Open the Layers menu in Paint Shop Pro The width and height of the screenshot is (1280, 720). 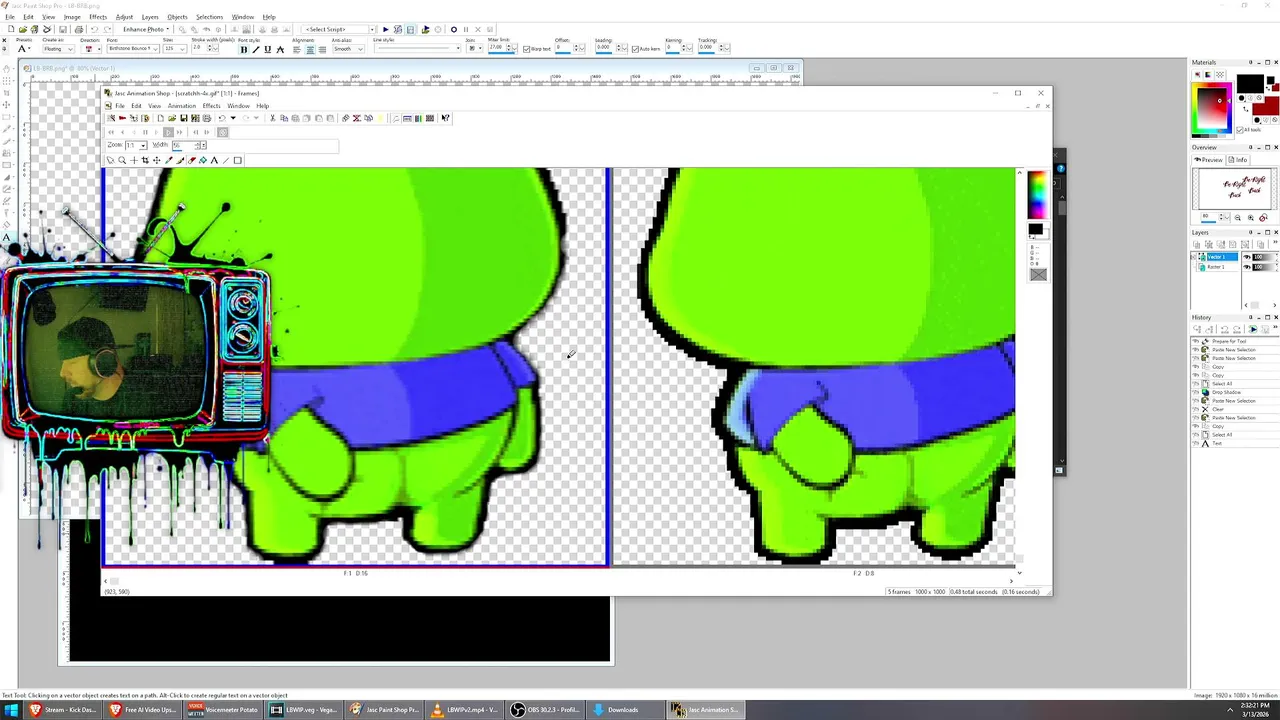pos(150,17)
